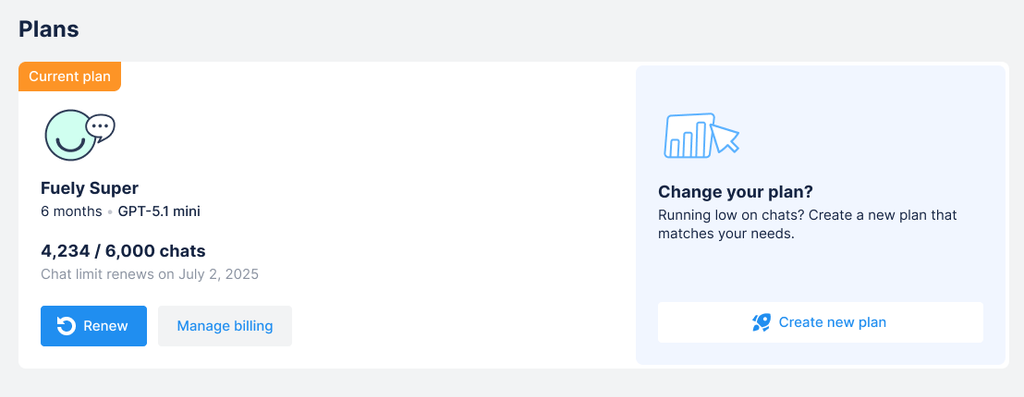Click the 6 months duration label
The width and height of the screenshot is (1024, 397).
pos(71,212)
